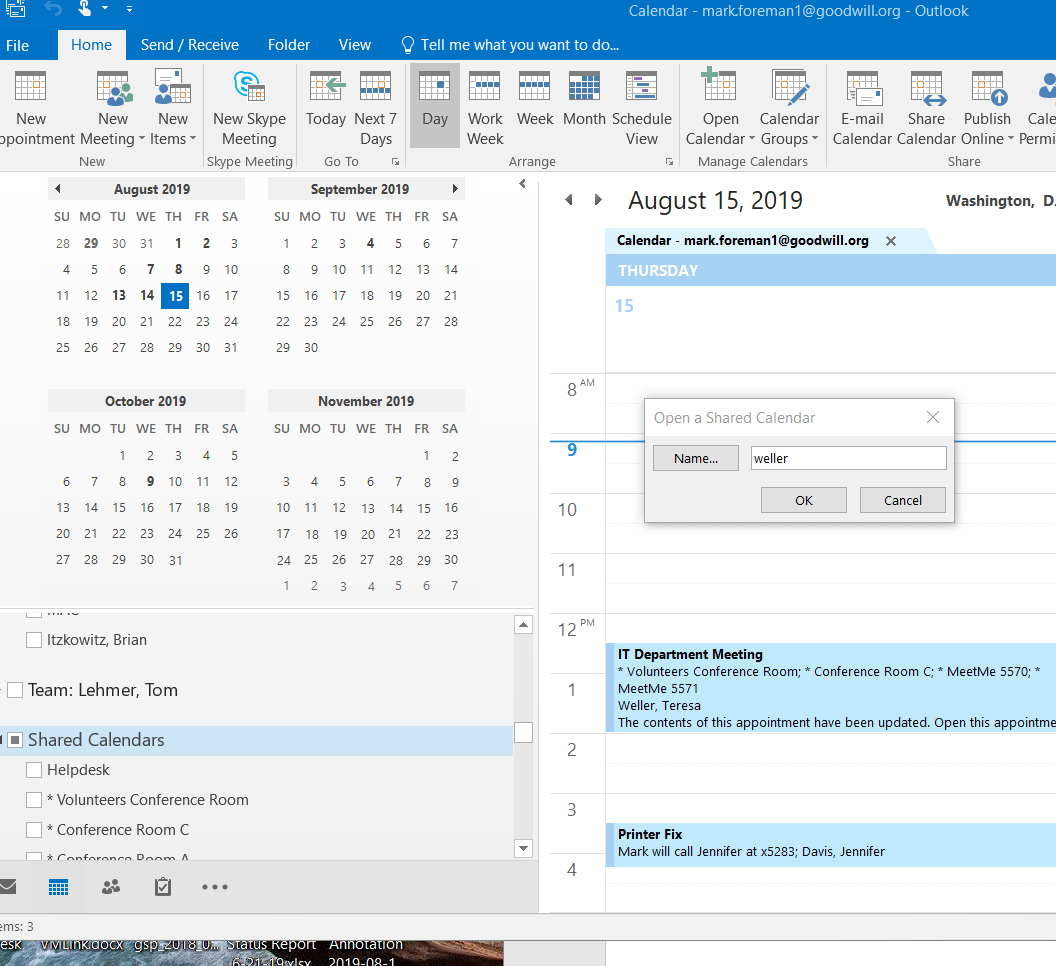The height and width of the screenshot is (966, 1056).
Task: Click the New Meeting ribbon icon
Action: (112, 107)
